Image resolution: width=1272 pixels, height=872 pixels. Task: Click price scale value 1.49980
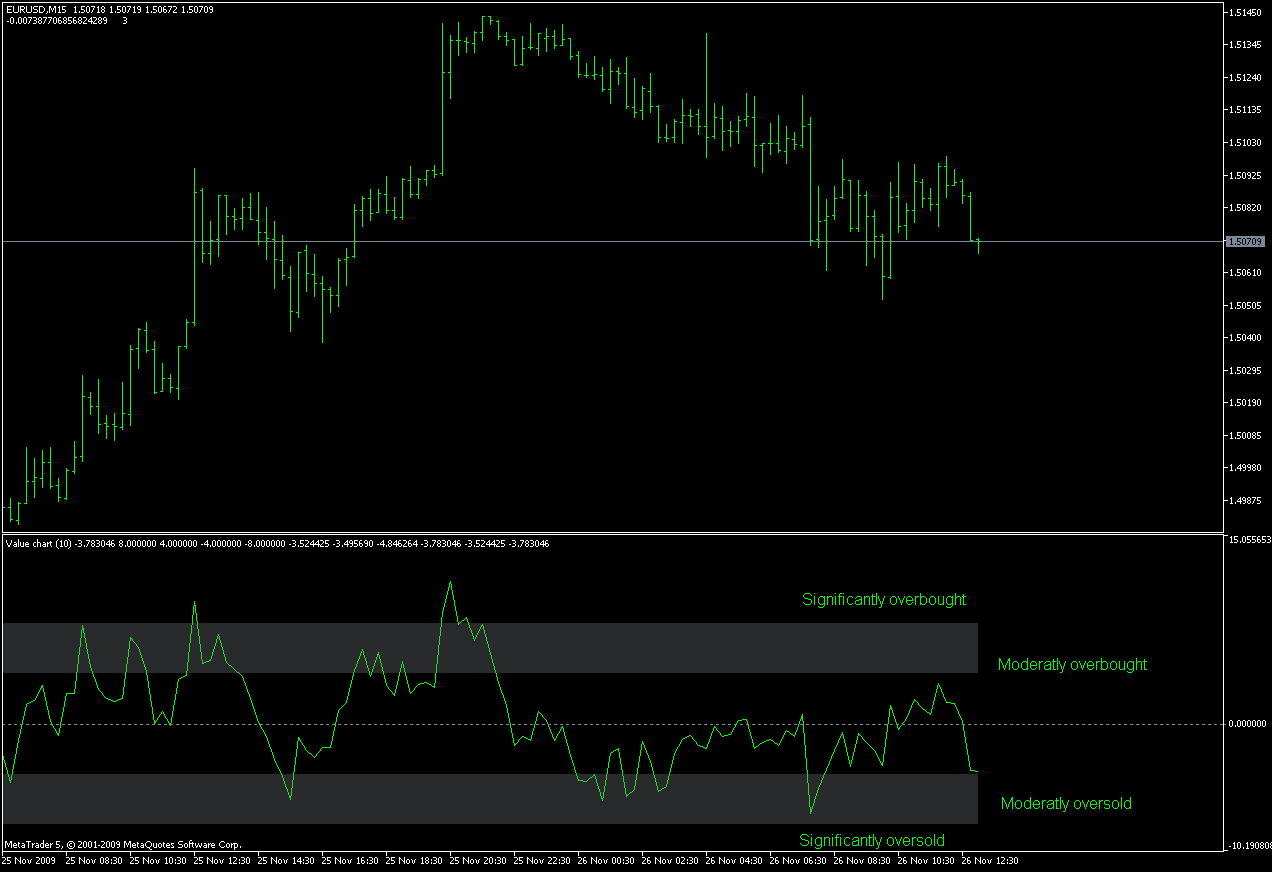click(1246, 468)
